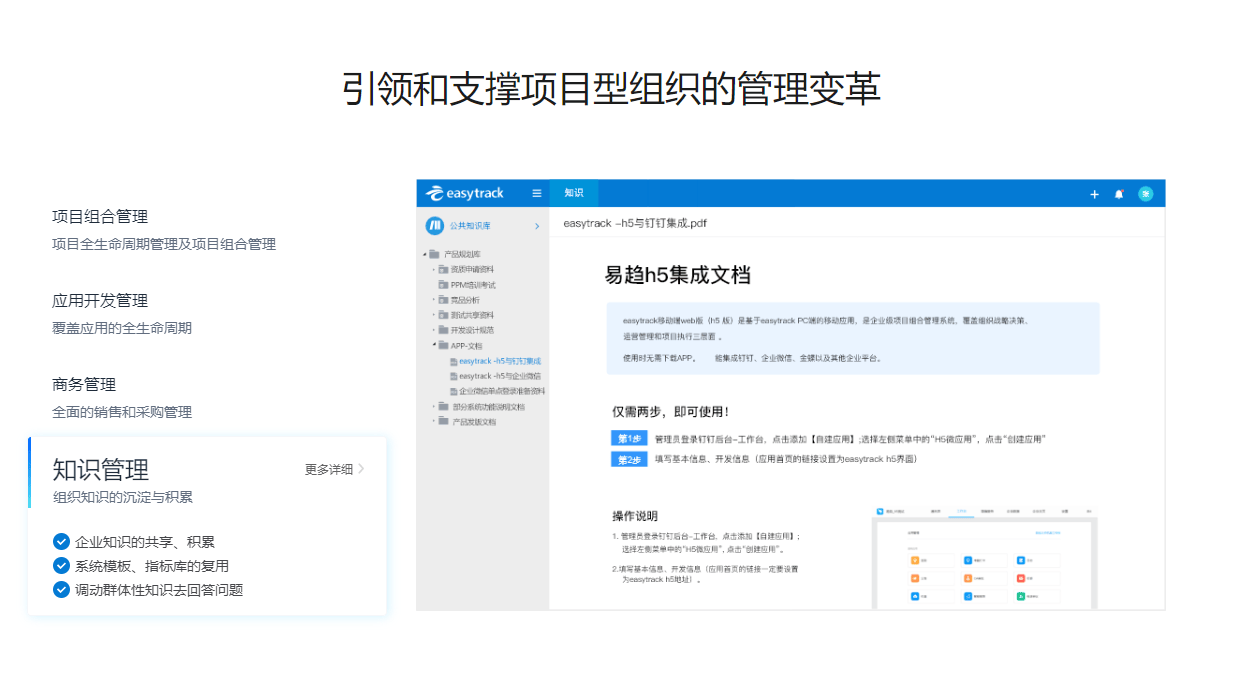Click the file icon of 企业微信单点登录准备资料
Screen dimensions: 1242x676
[x=453, y=391]
